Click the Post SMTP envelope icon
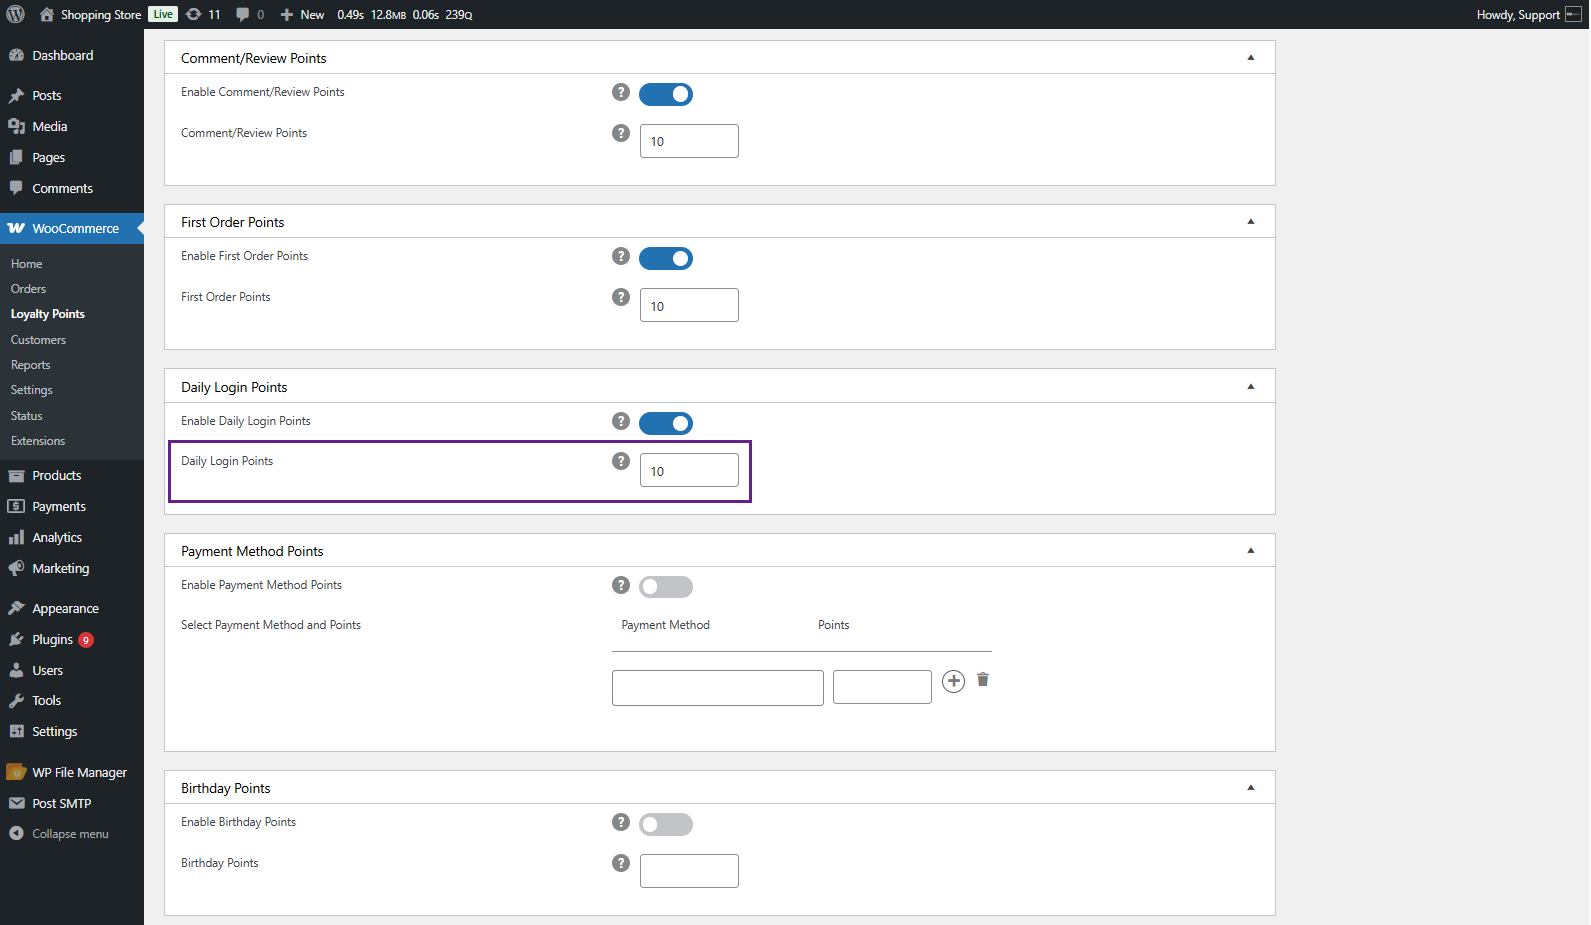This screenshot has width=1591, height=925. click(x=16, y=803)
